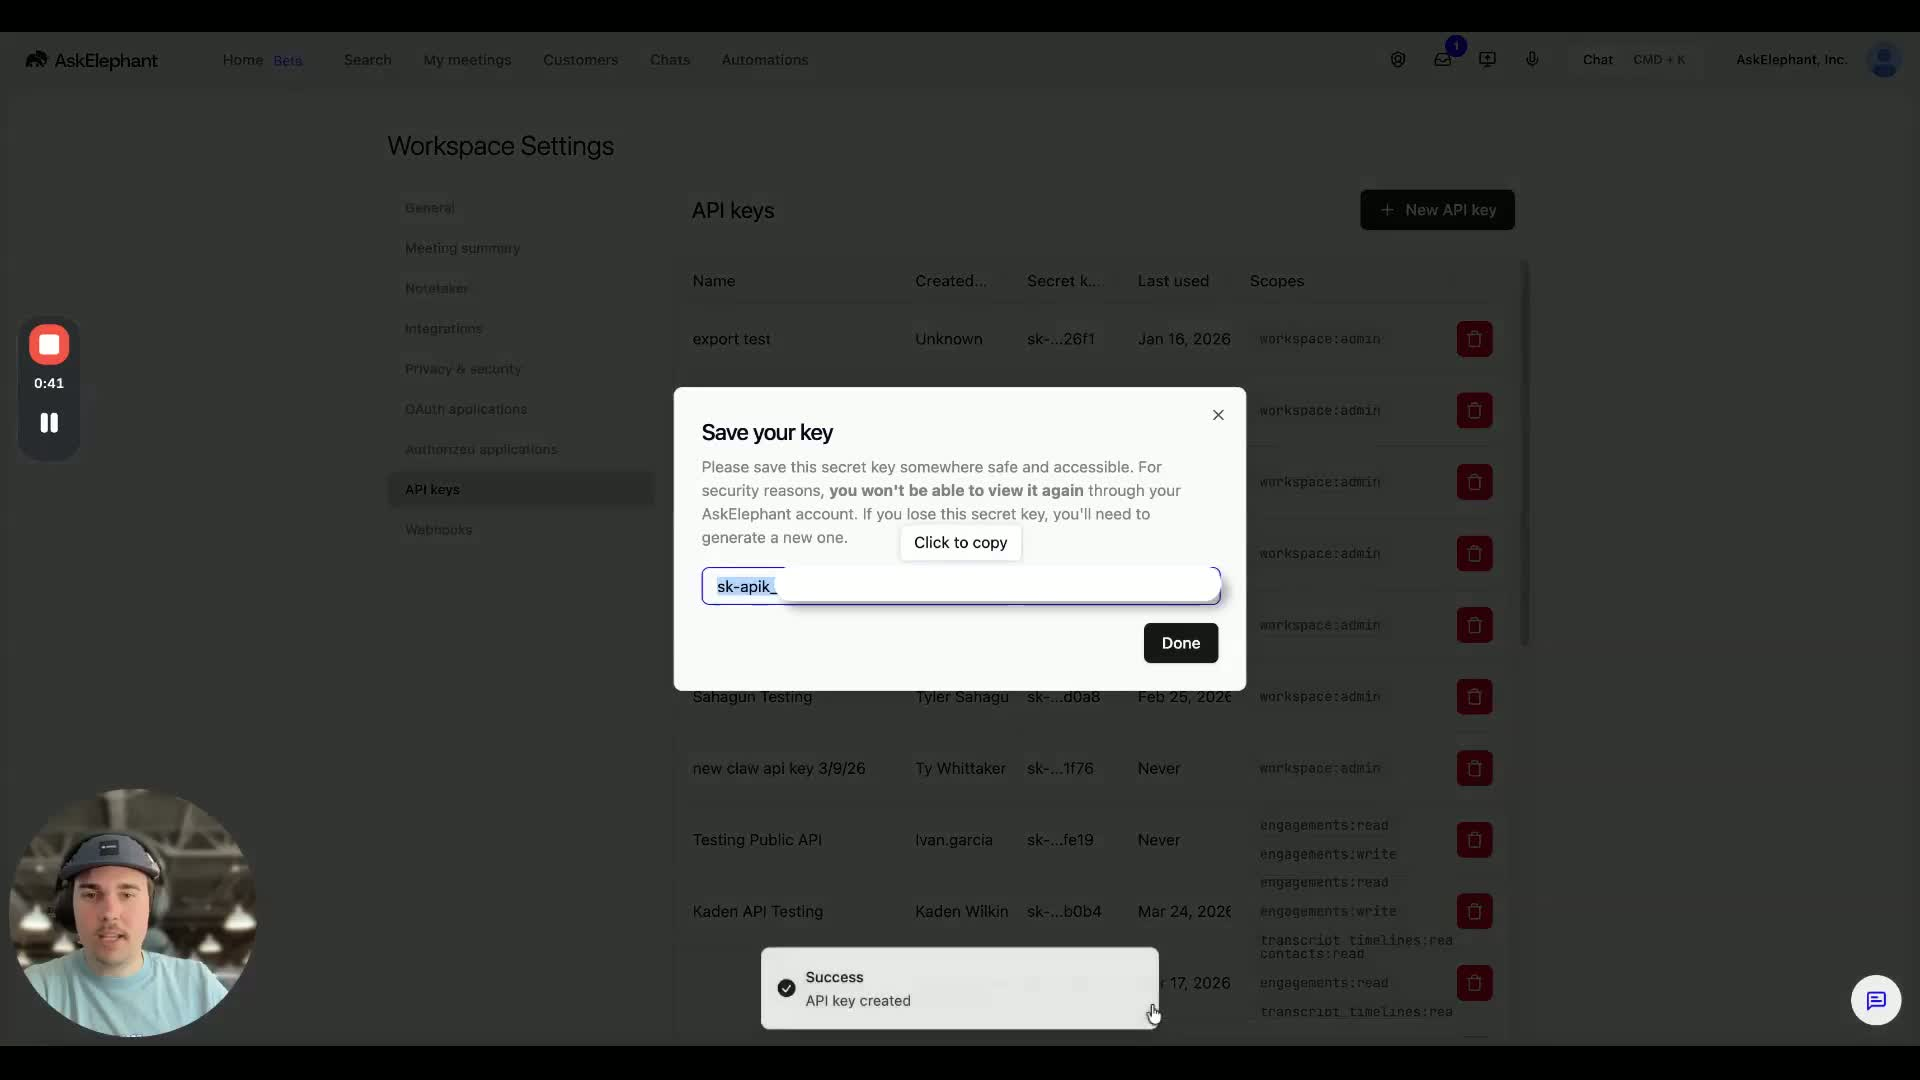Click the success checkmark icon in toast

786,988
